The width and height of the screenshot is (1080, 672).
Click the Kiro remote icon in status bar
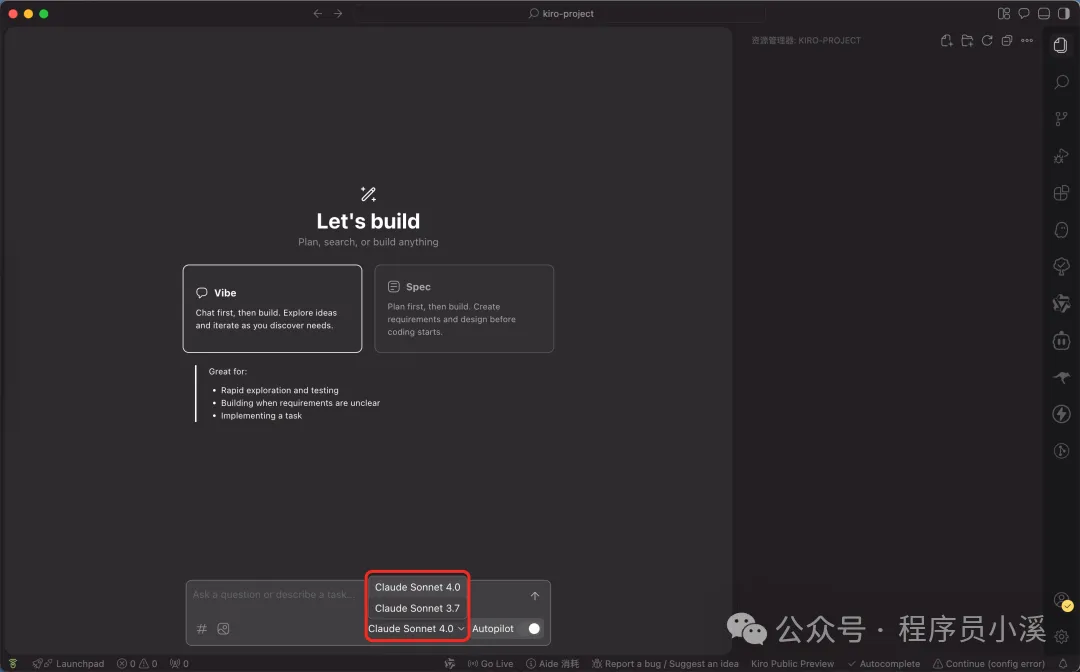[12, 664]
